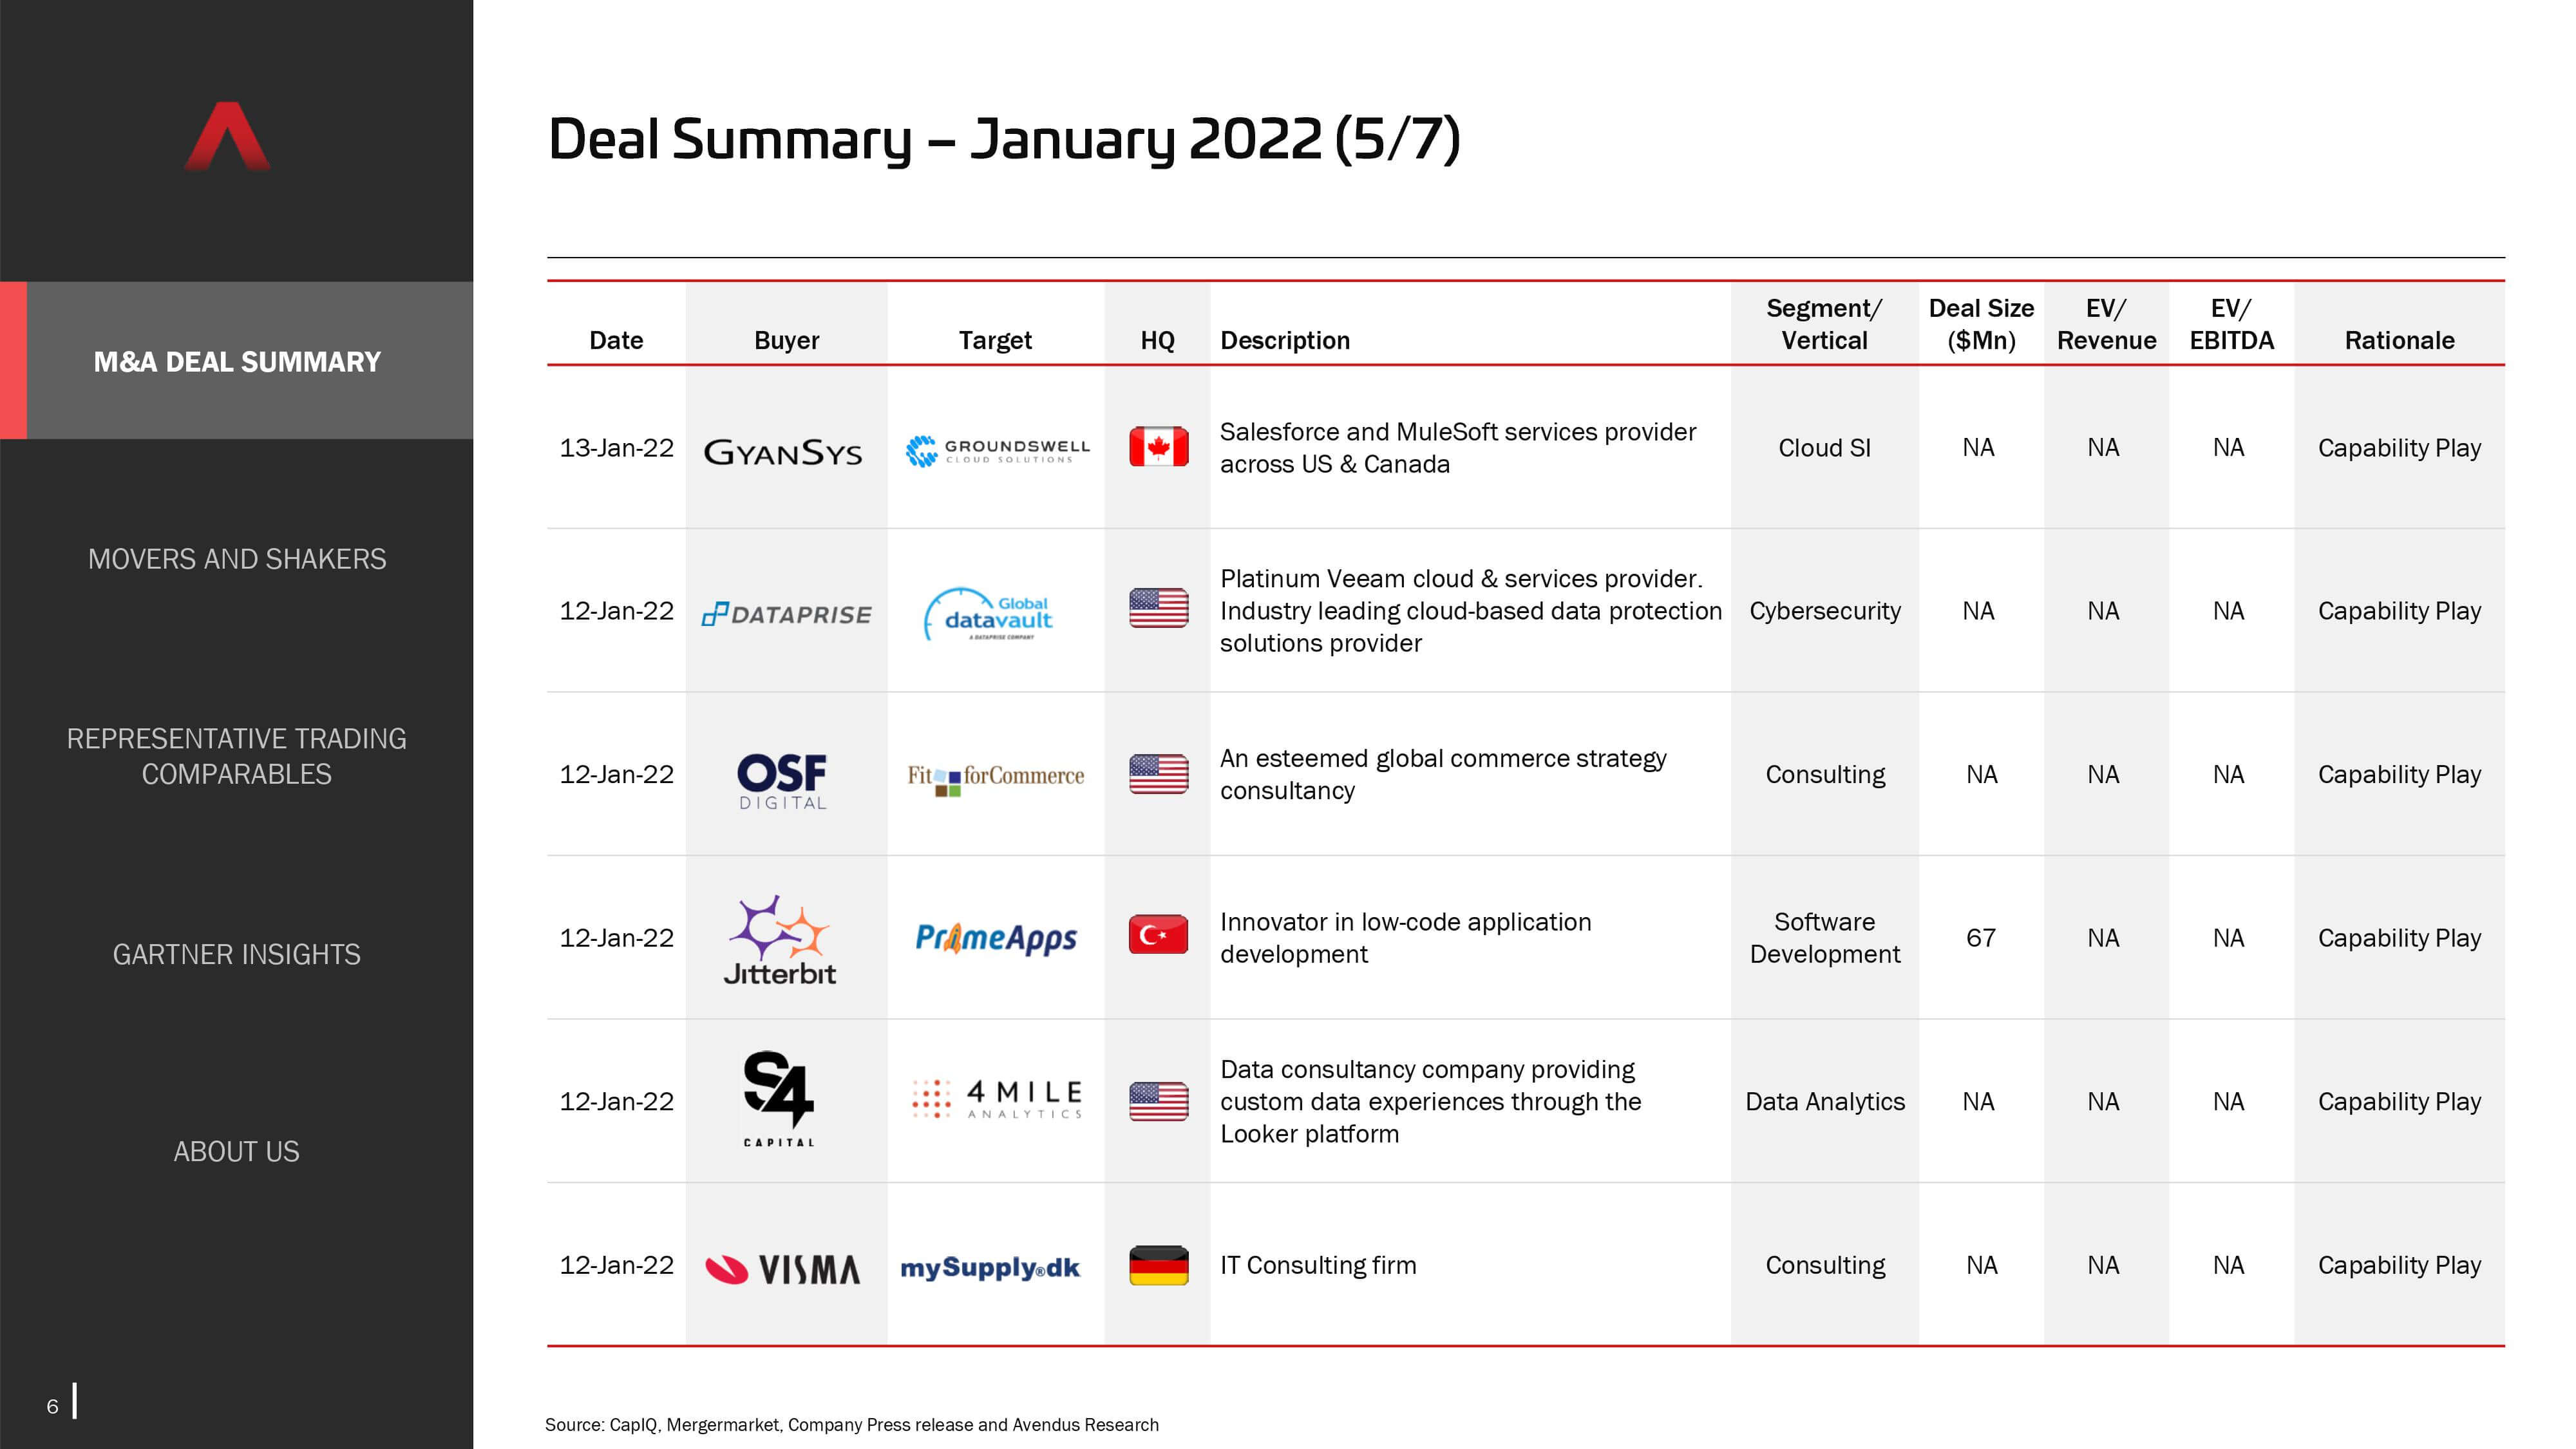
Task: Click the page number 6
Action: 52,1406
